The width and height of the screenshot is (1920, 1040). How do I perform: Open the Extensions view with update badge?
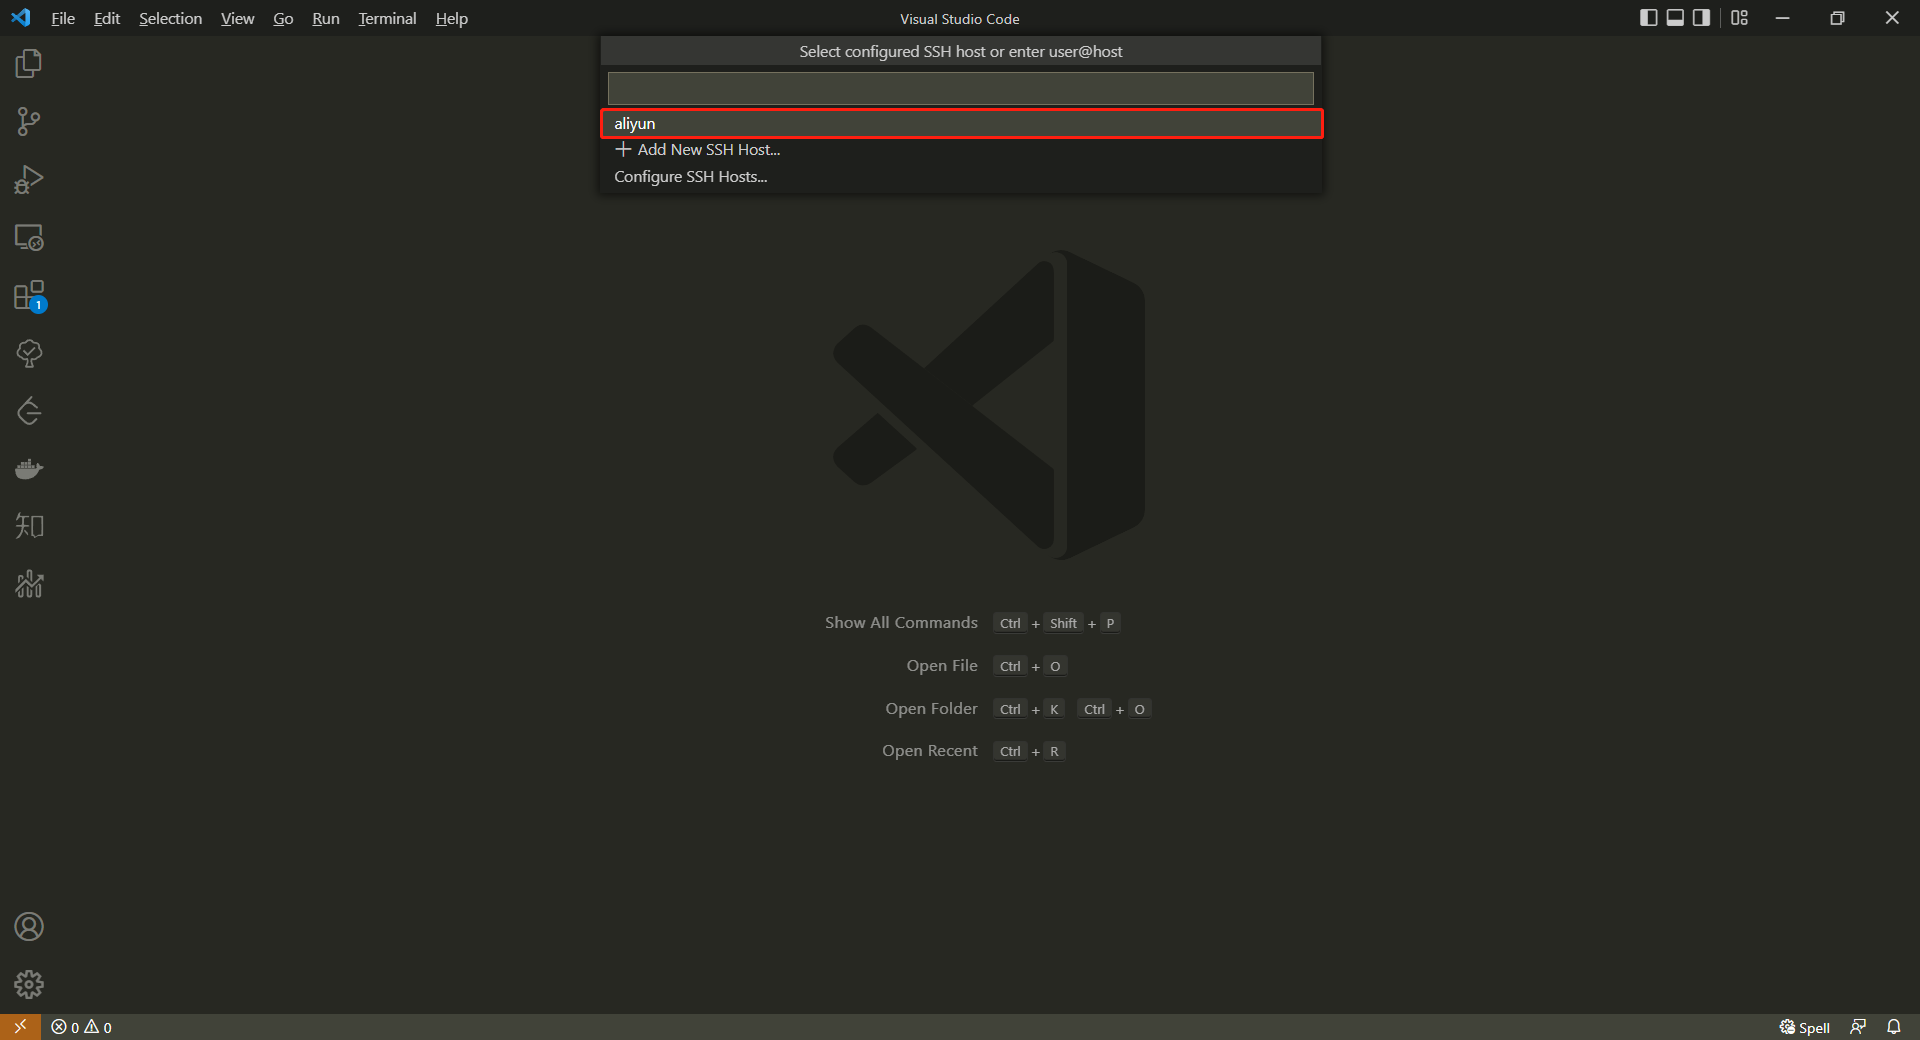click(x=29, y=296)
